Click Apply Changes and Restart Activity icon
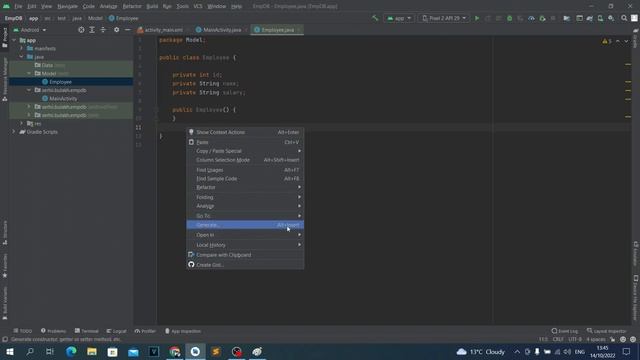Image resolution: width=640 pixels, height=360 pixels. 488,18
